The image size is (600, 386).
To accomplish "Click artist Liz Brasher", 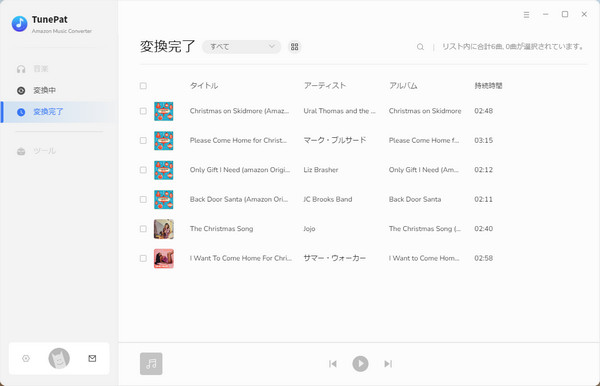I will [x=321, y=170].
